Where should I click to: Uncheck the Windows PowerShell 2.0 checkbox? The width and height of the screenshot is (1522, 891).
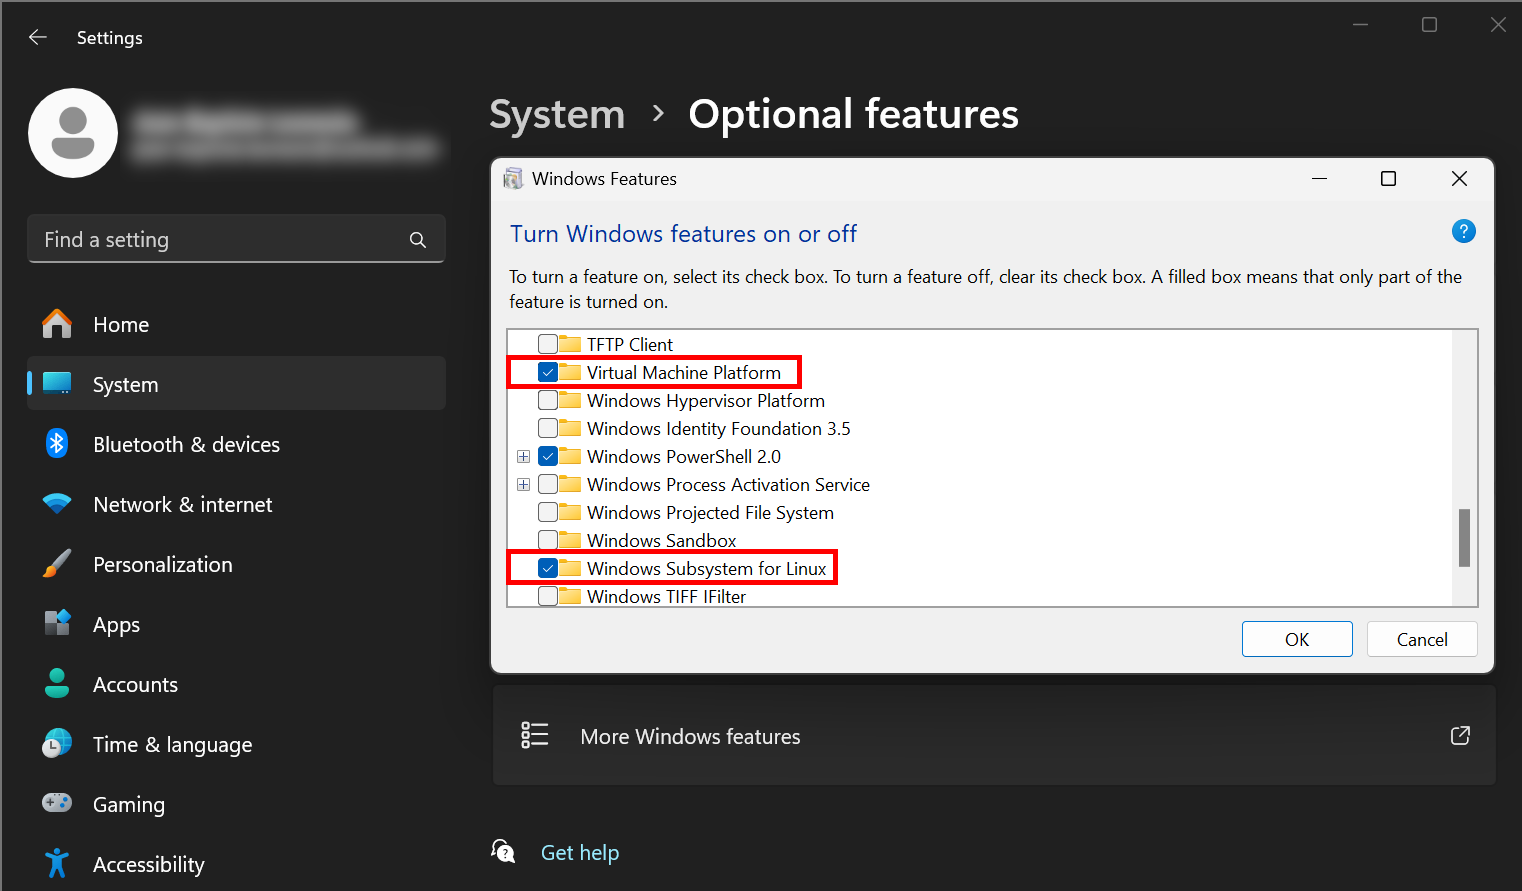[548, 456]
